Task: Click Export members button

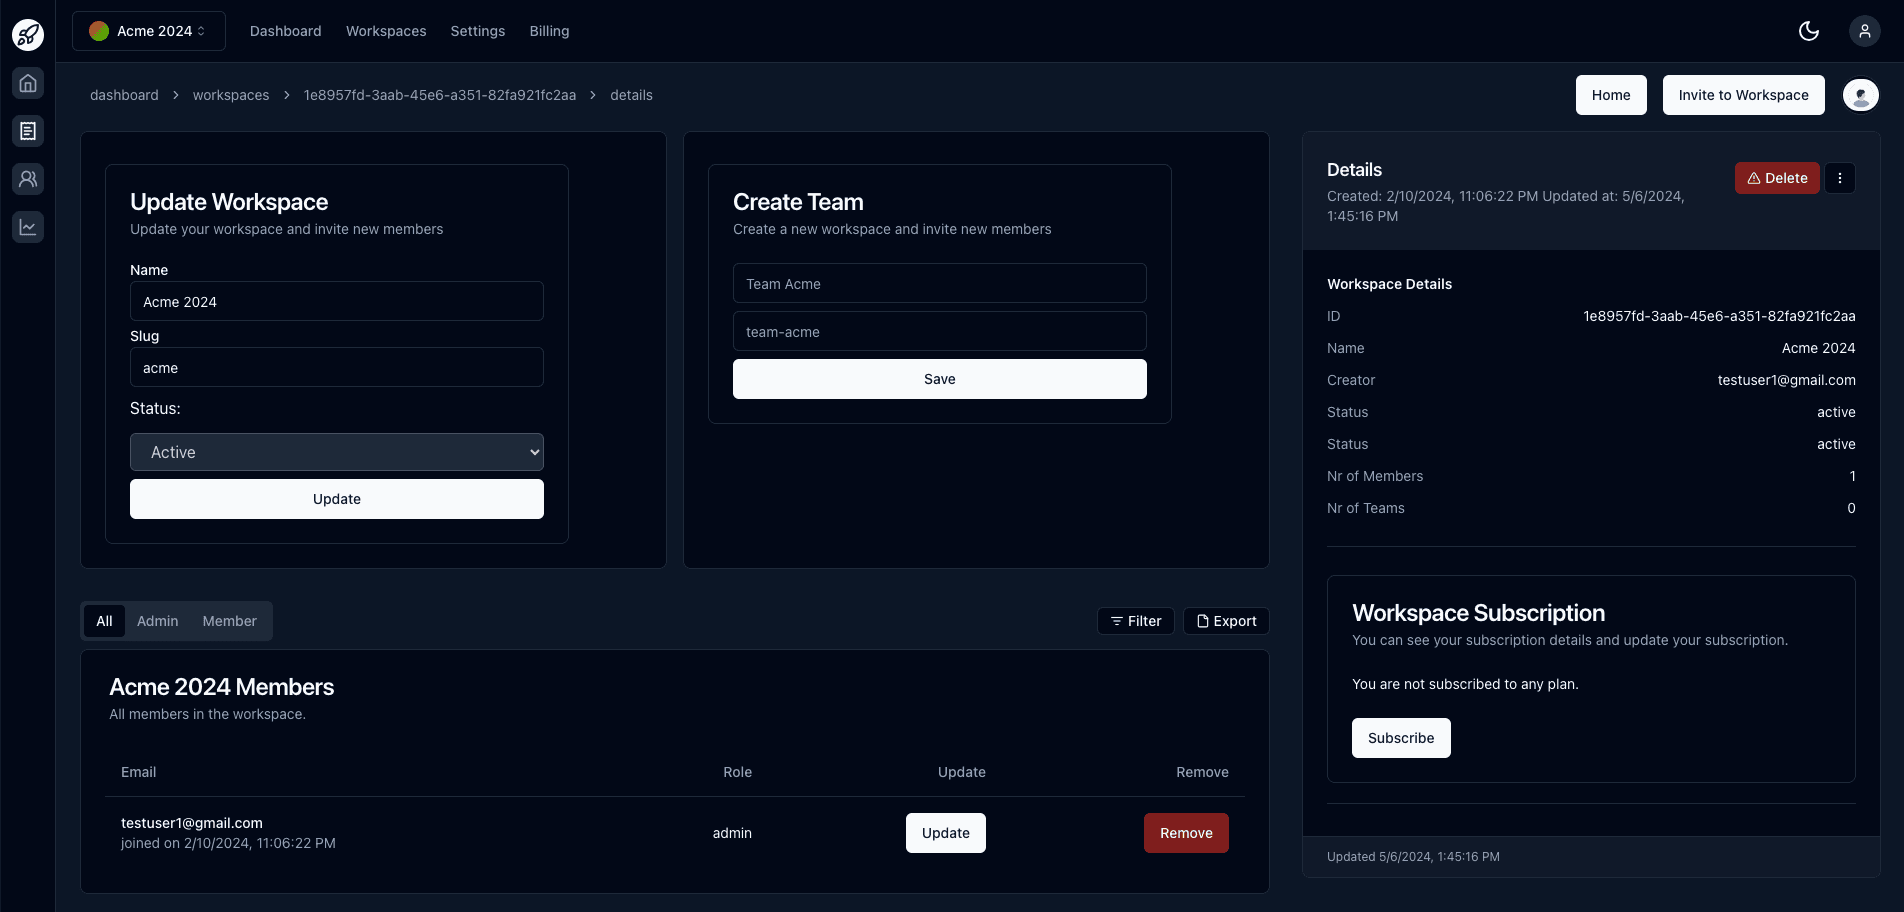Action: click(x=1226, y=621)
